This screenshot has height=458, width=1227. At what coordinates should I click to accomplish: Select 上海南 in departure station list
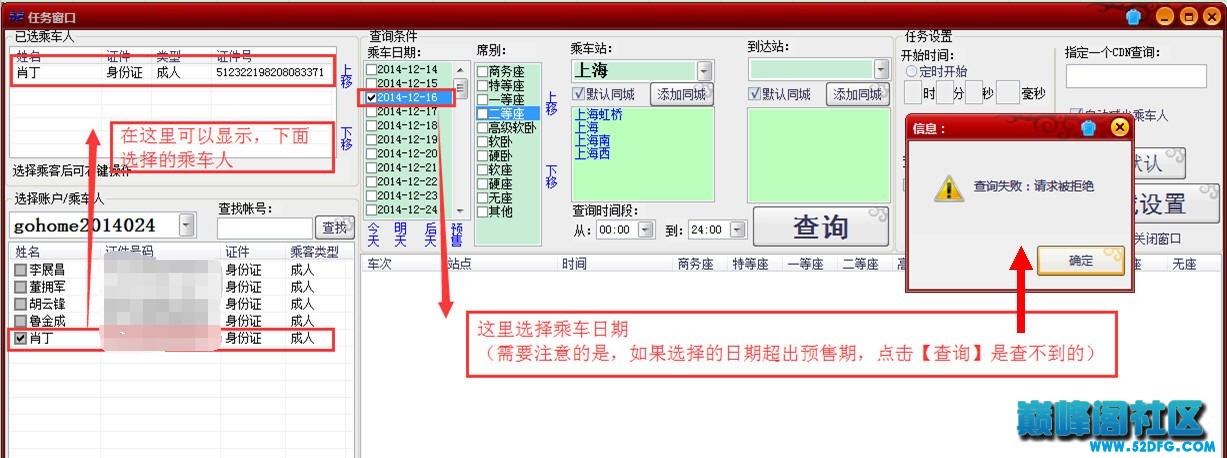(592, 141)
